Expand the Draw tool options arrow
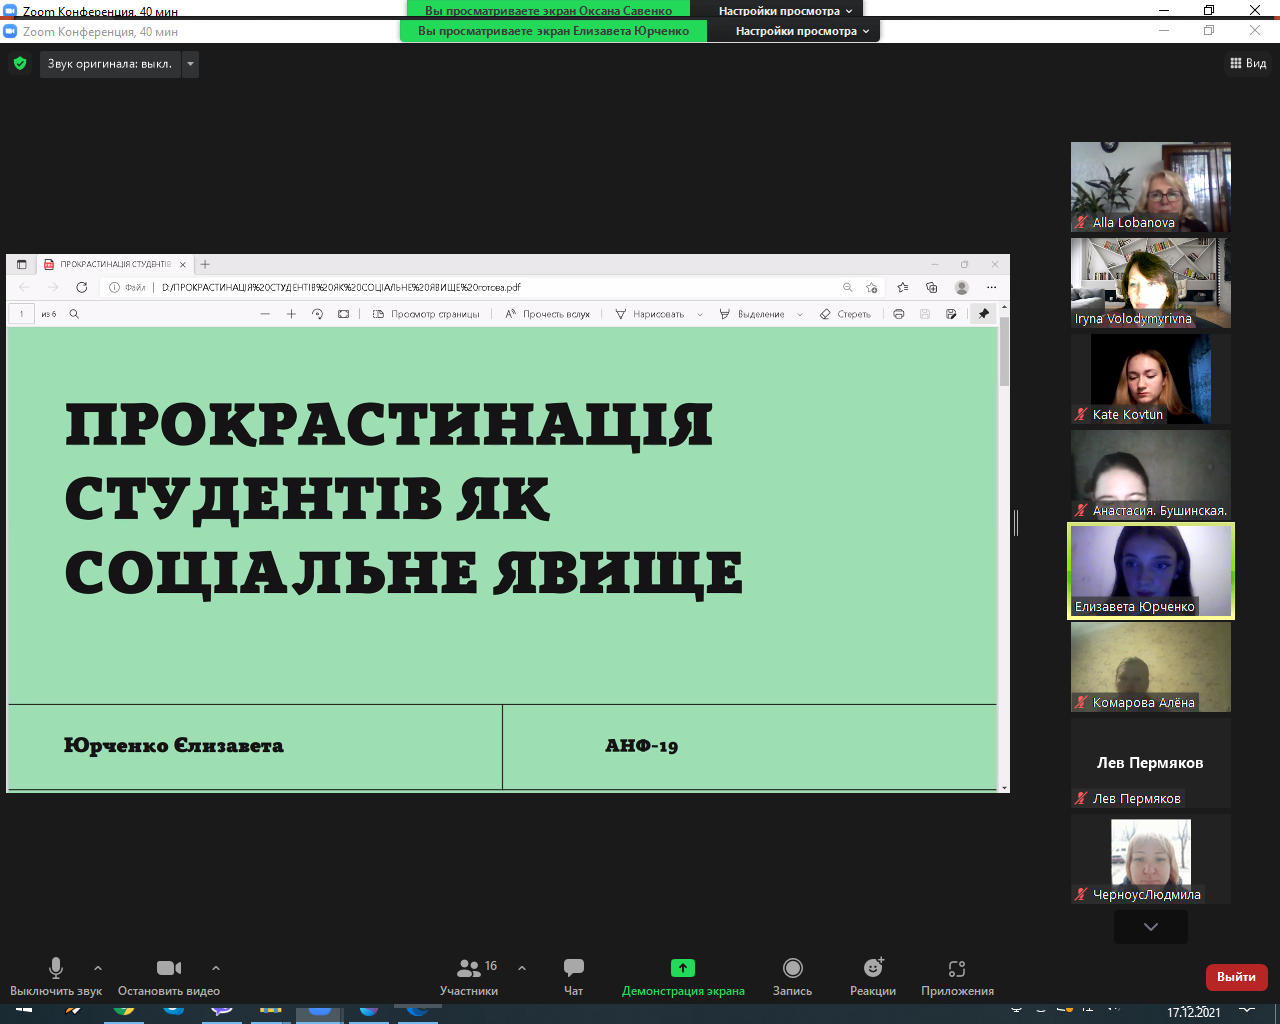This screenshot has width=1280, height=1024. coord(699,314)
